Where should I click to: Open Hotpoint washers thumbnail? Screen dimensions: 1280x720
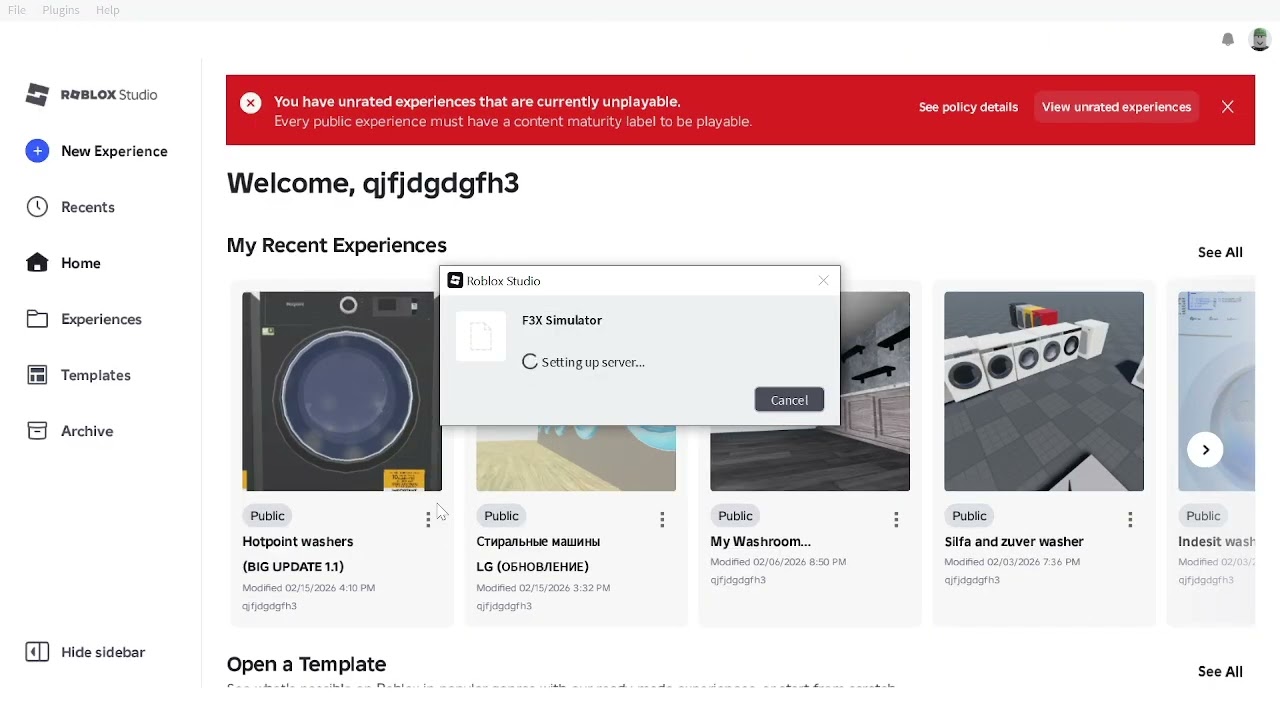click(x=340, y=391)
